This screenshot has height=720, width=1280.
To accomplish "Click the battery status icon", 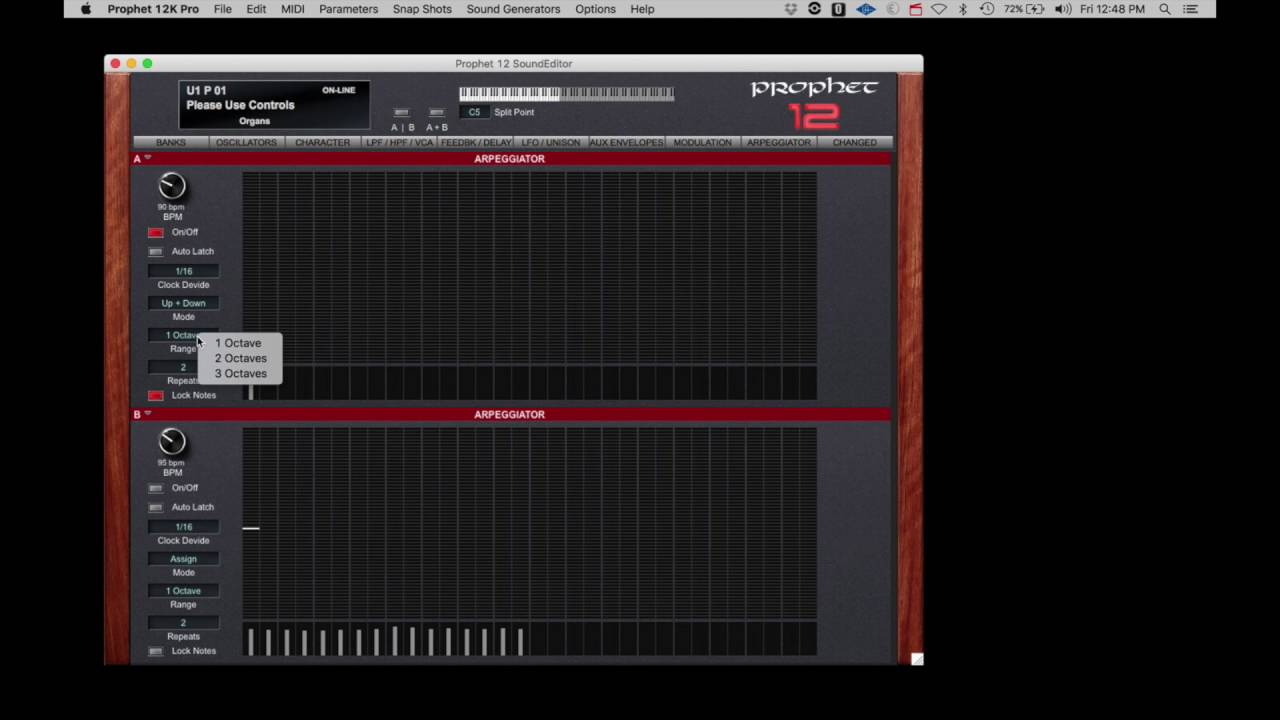I will coord(1036,9).
